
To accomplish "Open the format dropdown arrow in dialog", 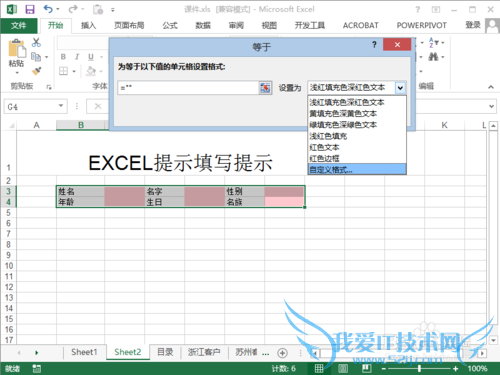I will click(x=400, y=88).
